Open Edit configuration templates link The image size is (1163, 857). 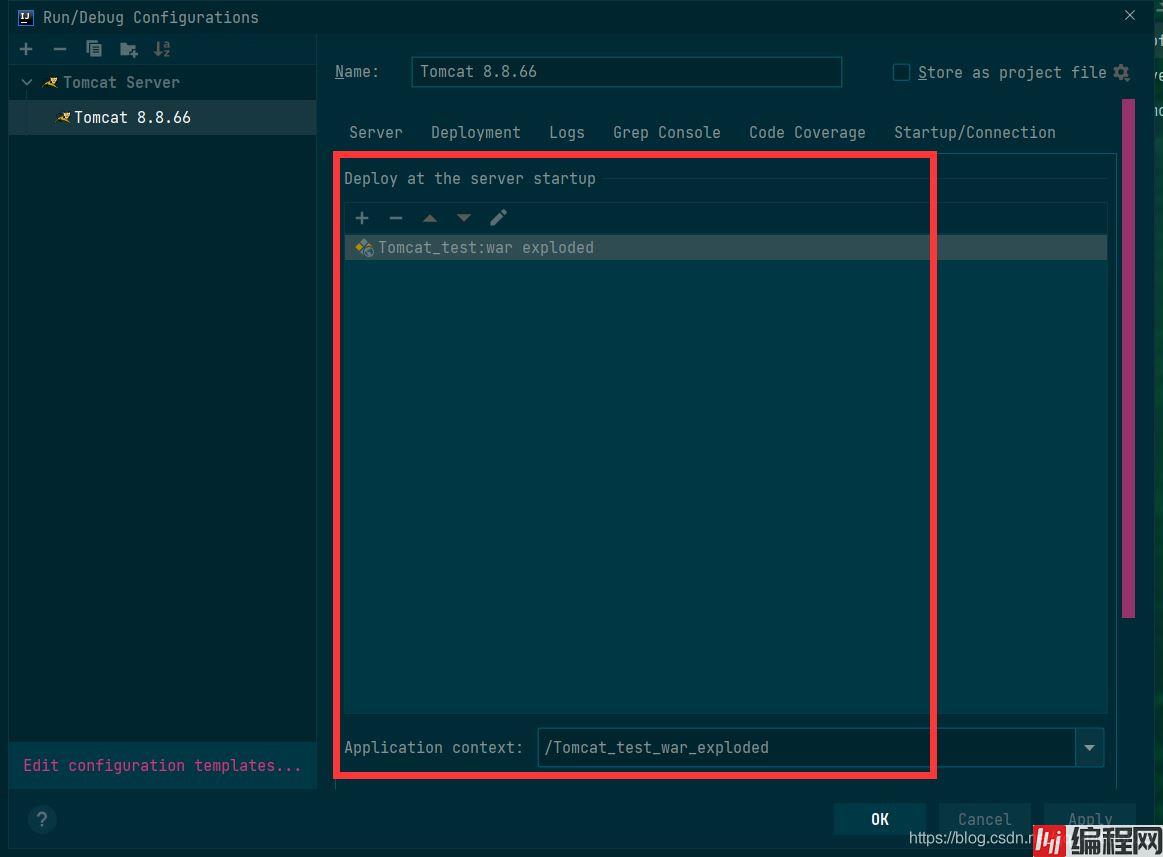[x=162, y=765]
